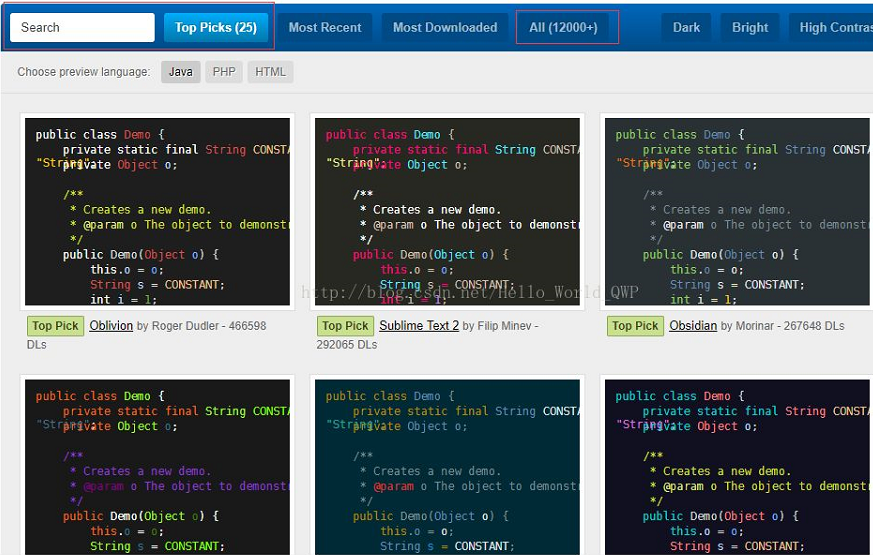
Task: Click the Top Pick badge beside Oblivion
Action: (55, 326)
